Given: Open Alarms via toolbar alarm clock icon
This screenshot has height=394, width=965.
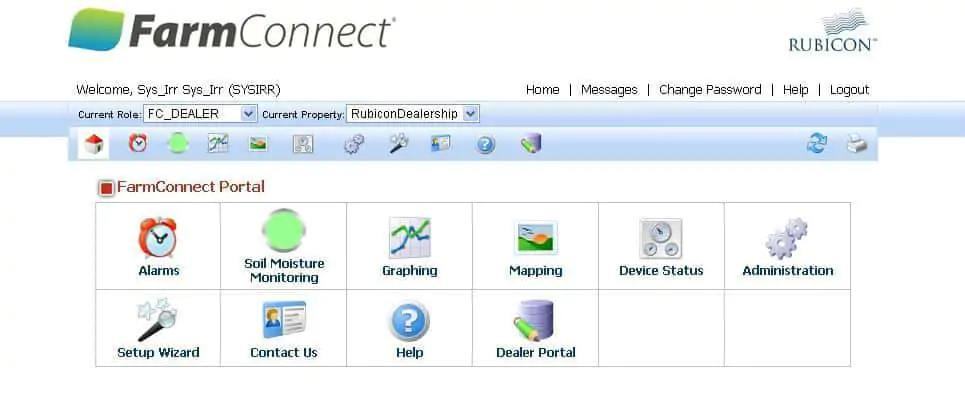Looking at the screenshot, I should point(138,143).
